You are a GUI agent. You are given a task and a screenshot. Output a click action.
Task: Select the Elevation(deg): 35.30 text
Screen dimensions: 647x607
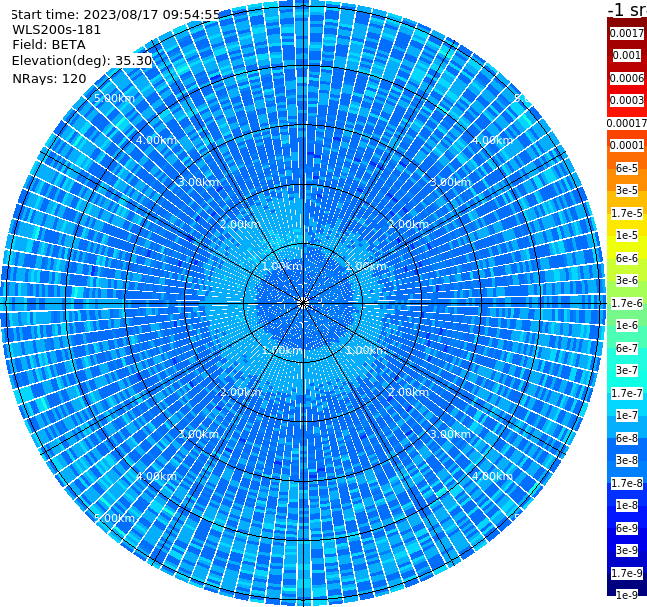tap(82, 61)
